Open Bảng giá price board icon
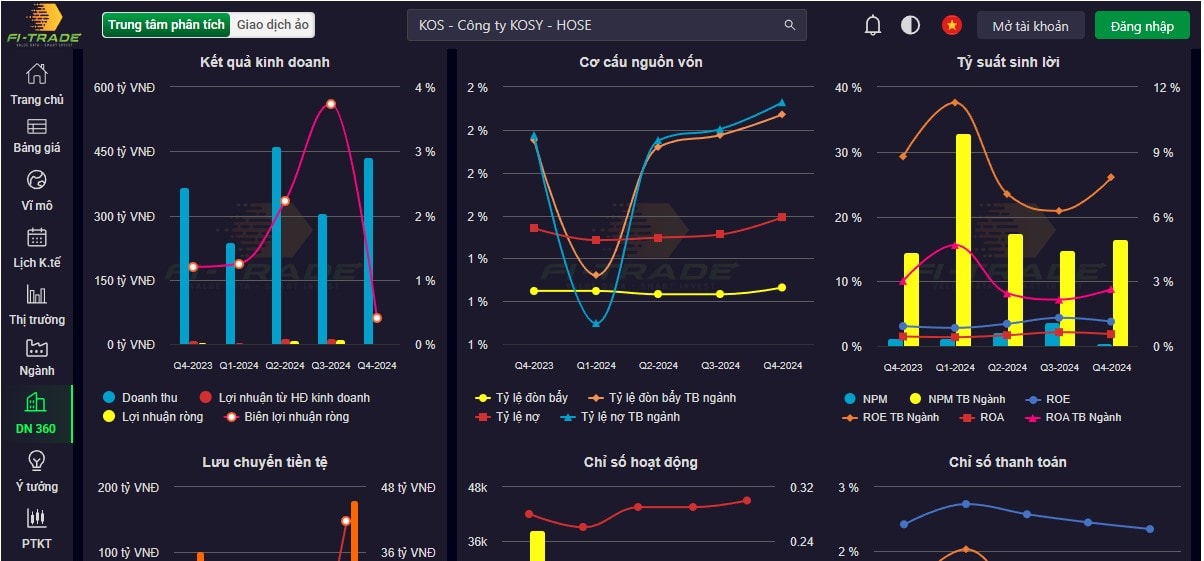 [x=37, y=127]
